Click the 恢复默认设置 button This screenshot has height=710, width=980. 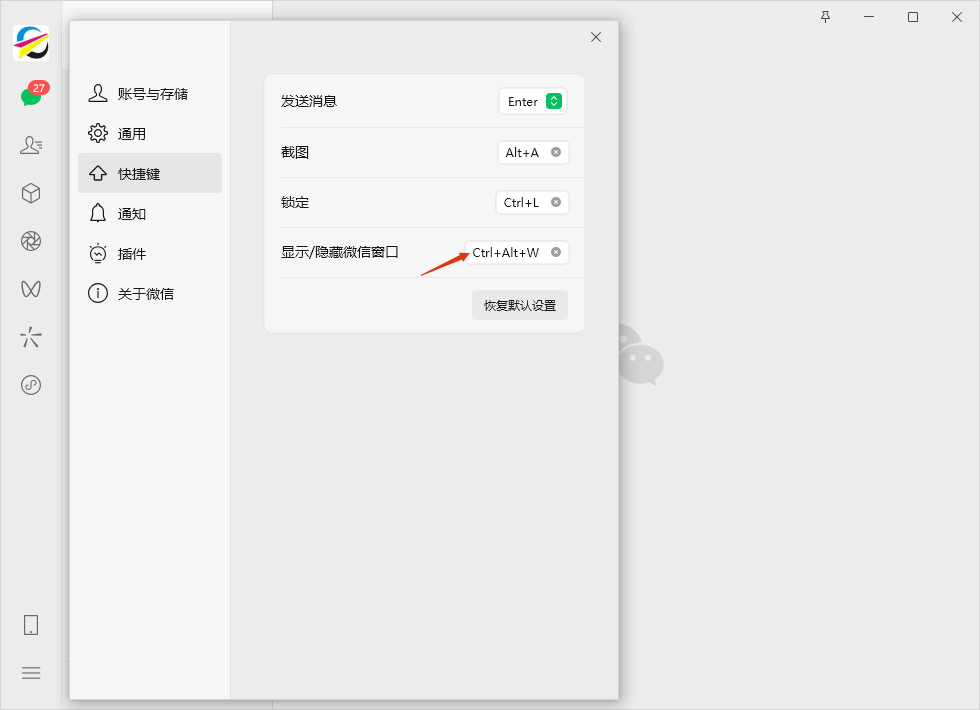(520, 305)
